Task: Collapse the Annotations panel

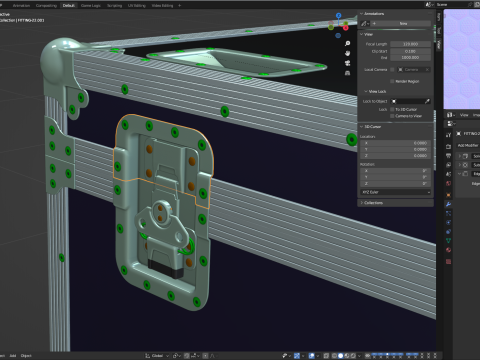Action: pos(362,14)
